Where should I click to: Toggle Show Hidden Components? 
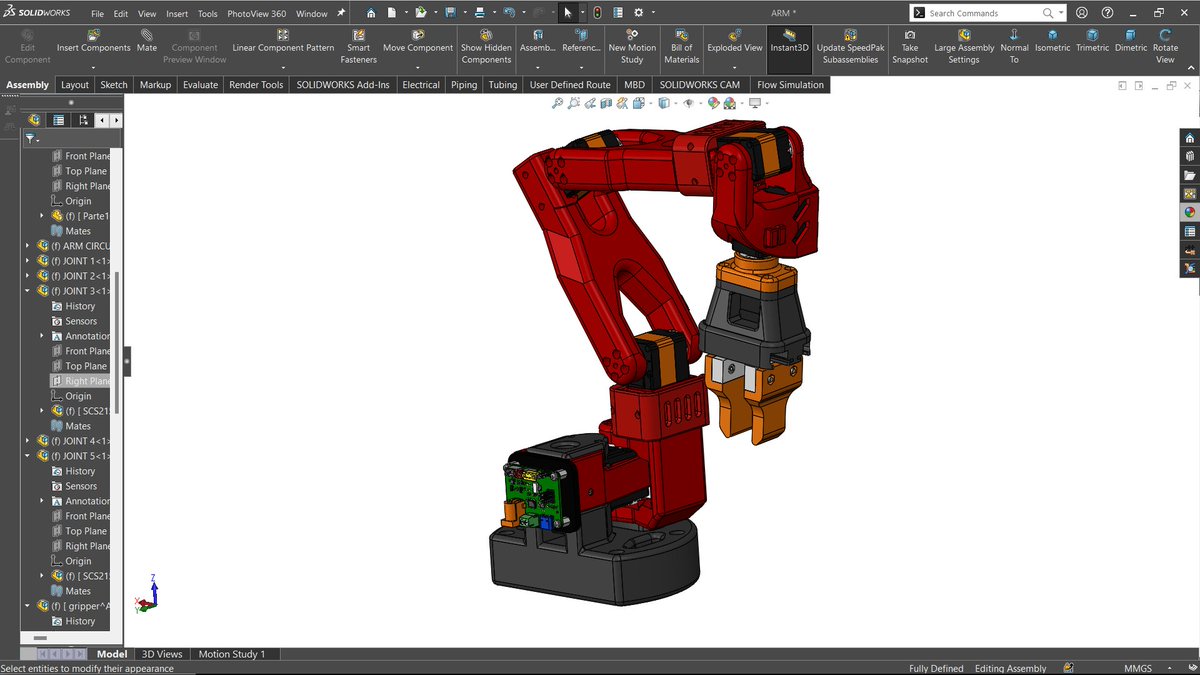(486, 47)
